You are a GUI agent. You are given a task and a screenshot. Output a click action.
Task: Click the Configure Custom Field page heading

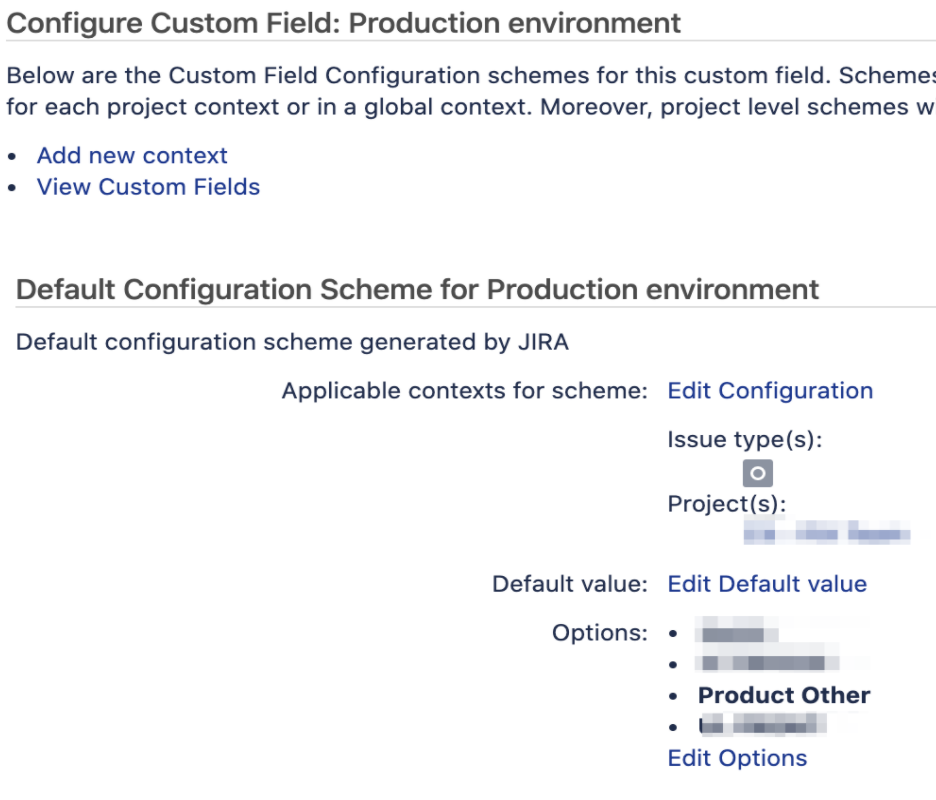pyautogui.click(x=343, y=23)
